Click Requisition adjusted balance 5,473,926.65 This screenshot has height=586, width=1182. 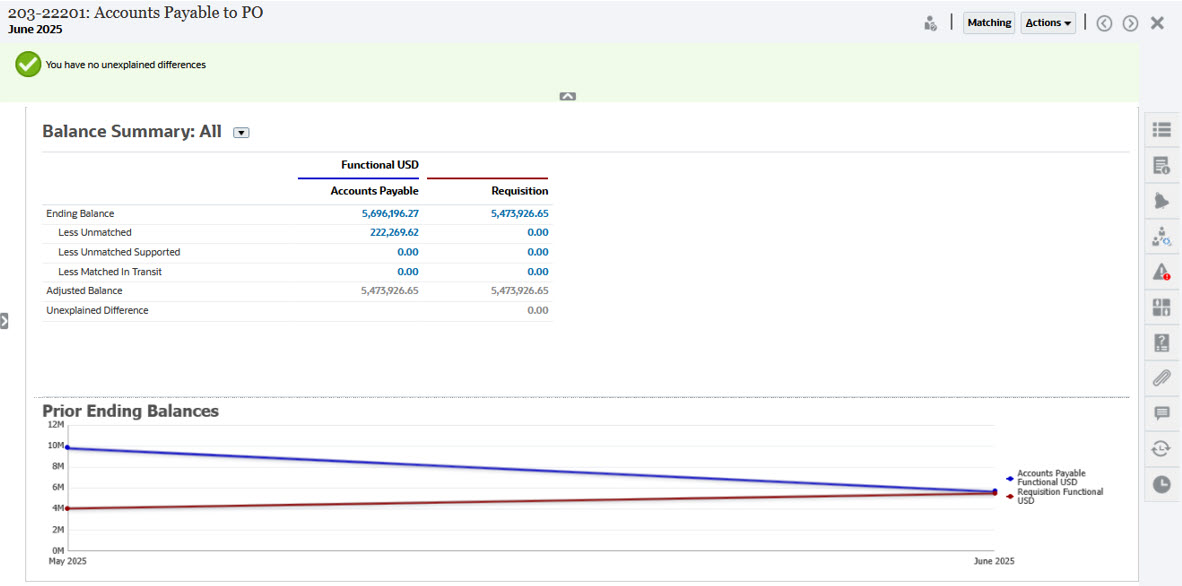click(519, 290)
